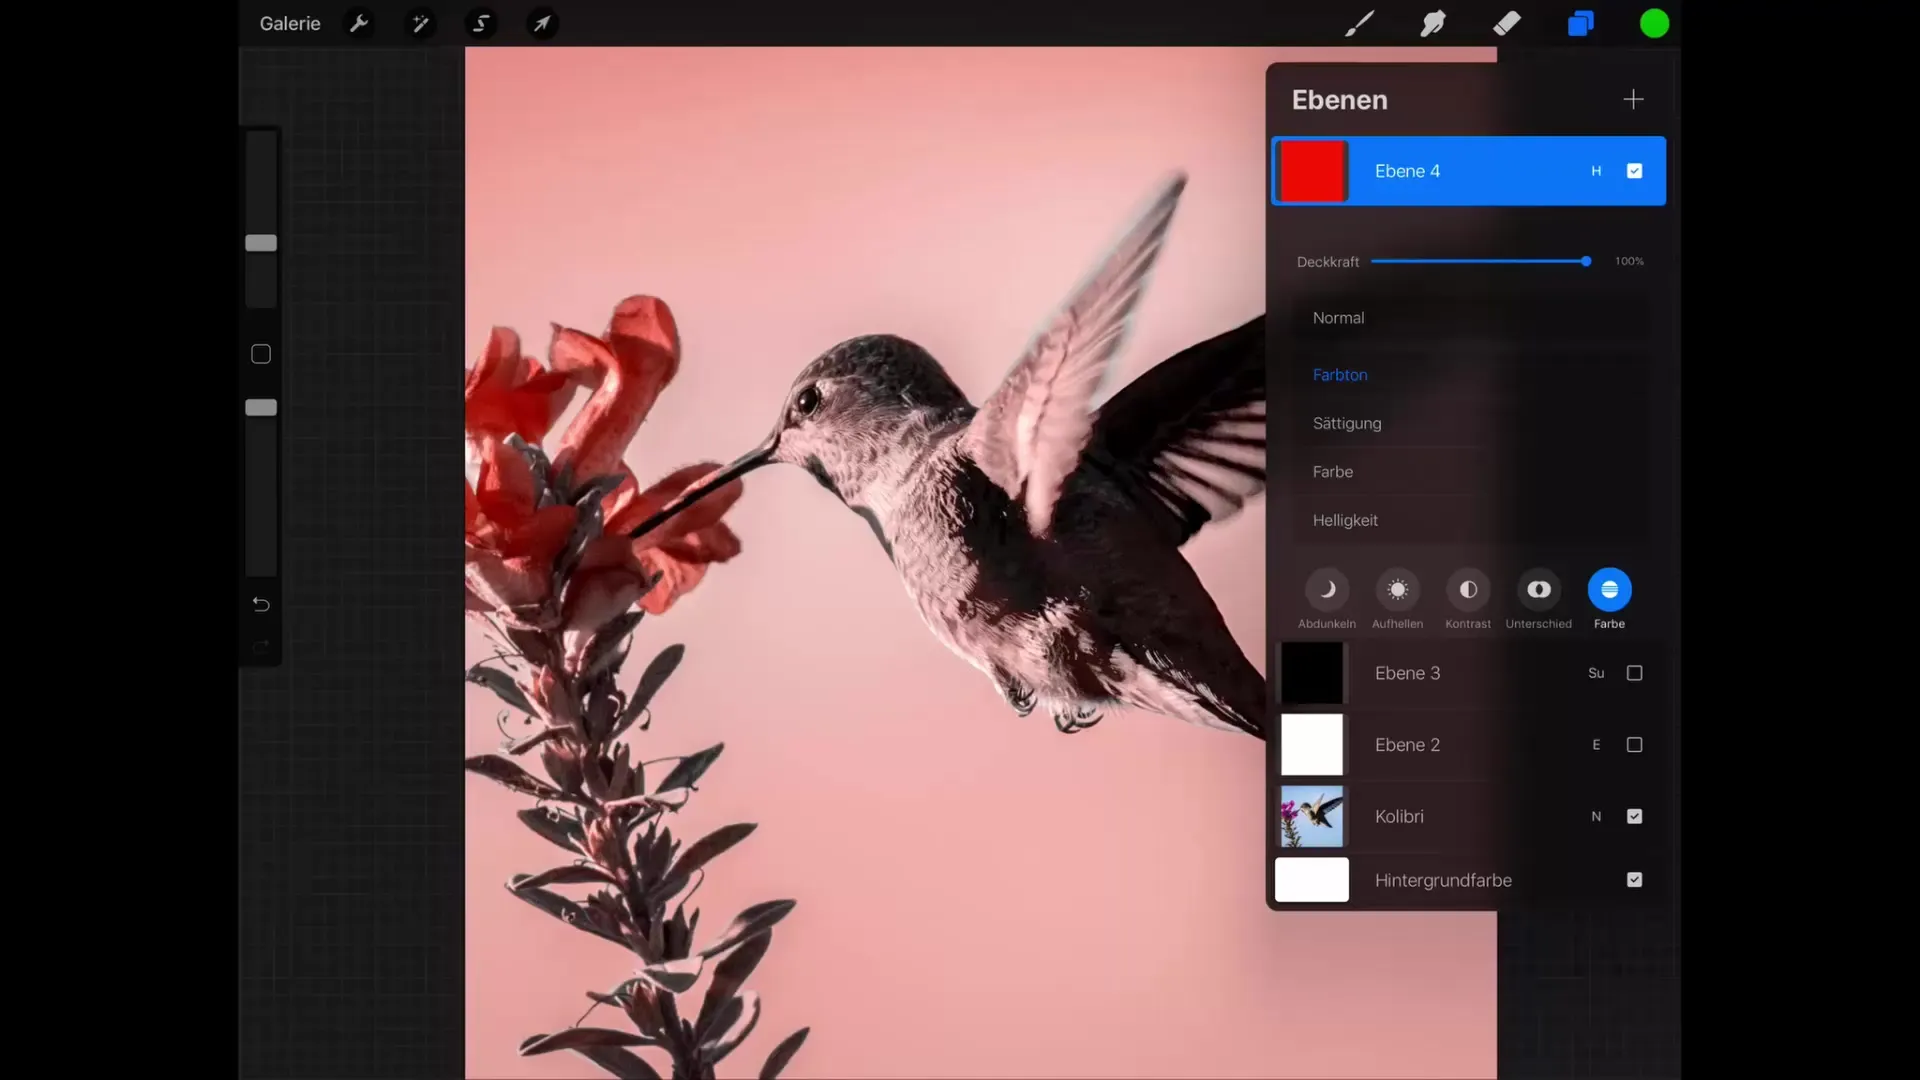Click the brush opacity slider handle
The image size is (1920, 1080).
coord(261,408)
